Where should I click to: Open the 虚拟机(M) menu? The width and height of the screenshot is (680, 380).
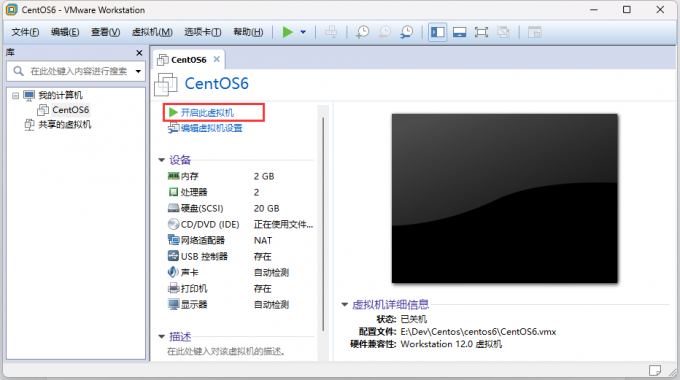pos(152,32)
